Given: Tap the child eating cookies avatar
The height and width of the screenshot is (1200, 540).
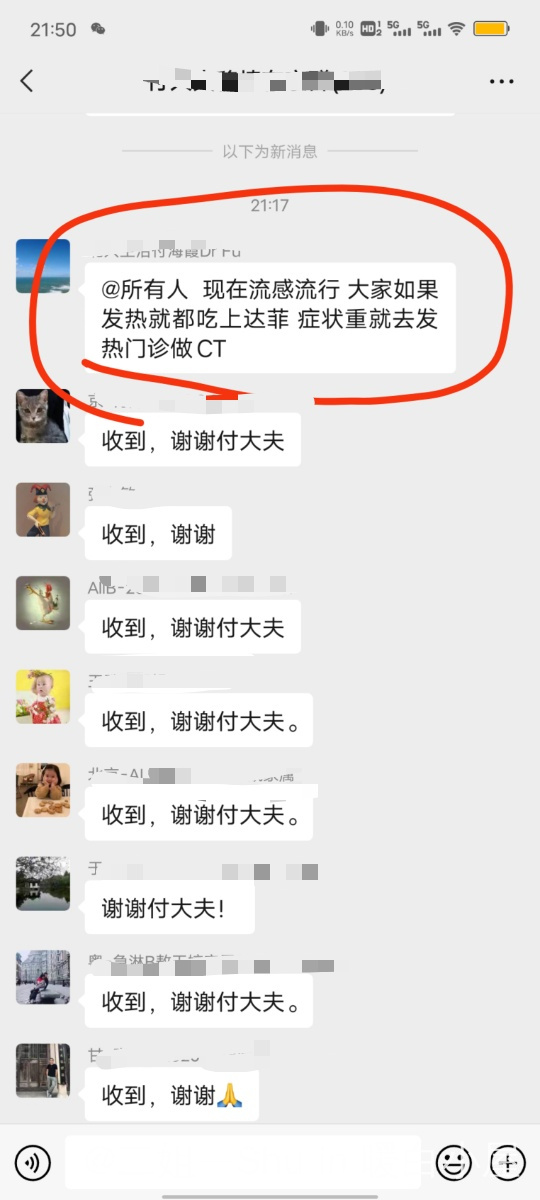Looking at the screenshot, I should point(43,790).
